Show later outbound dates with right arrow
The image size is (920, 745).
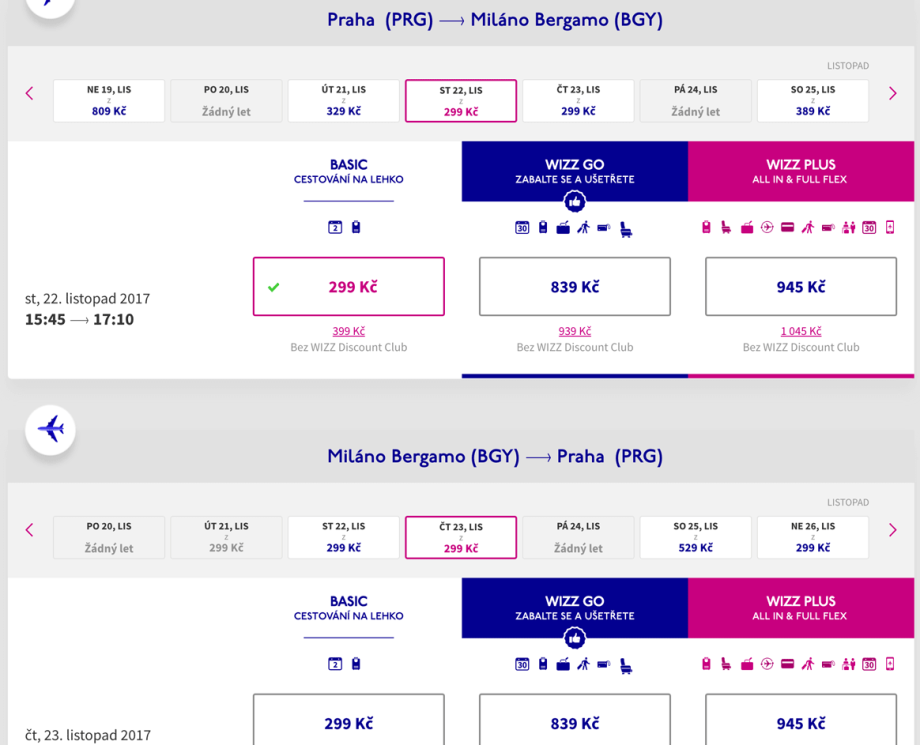pos(892,94)
